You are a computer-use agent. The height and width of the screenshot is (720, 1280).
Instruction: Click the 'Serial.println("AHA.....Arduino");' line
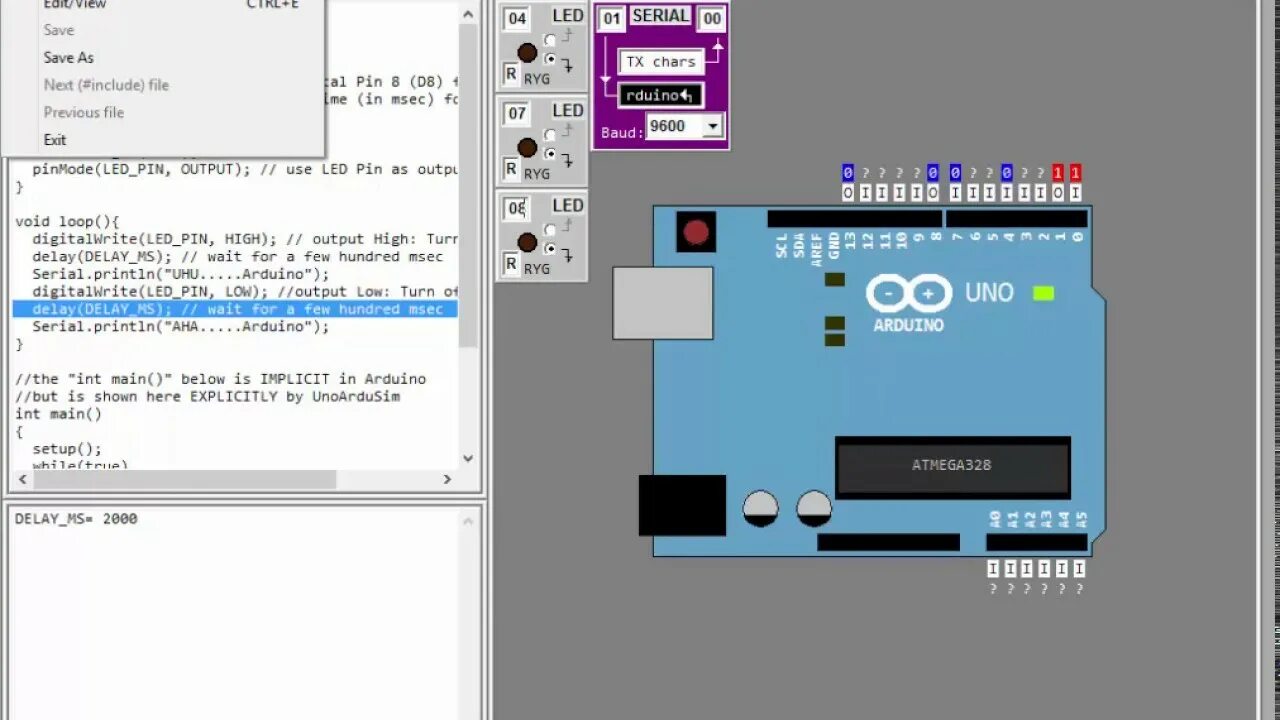[x=180, y=326]
